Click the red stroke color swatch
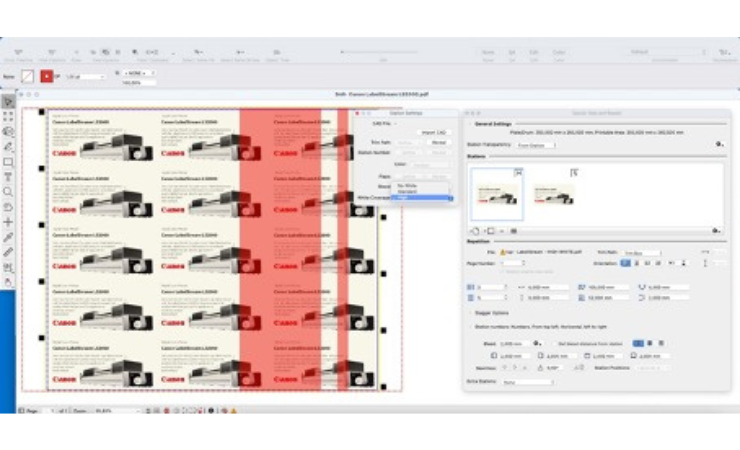 (x=46, y=76)
